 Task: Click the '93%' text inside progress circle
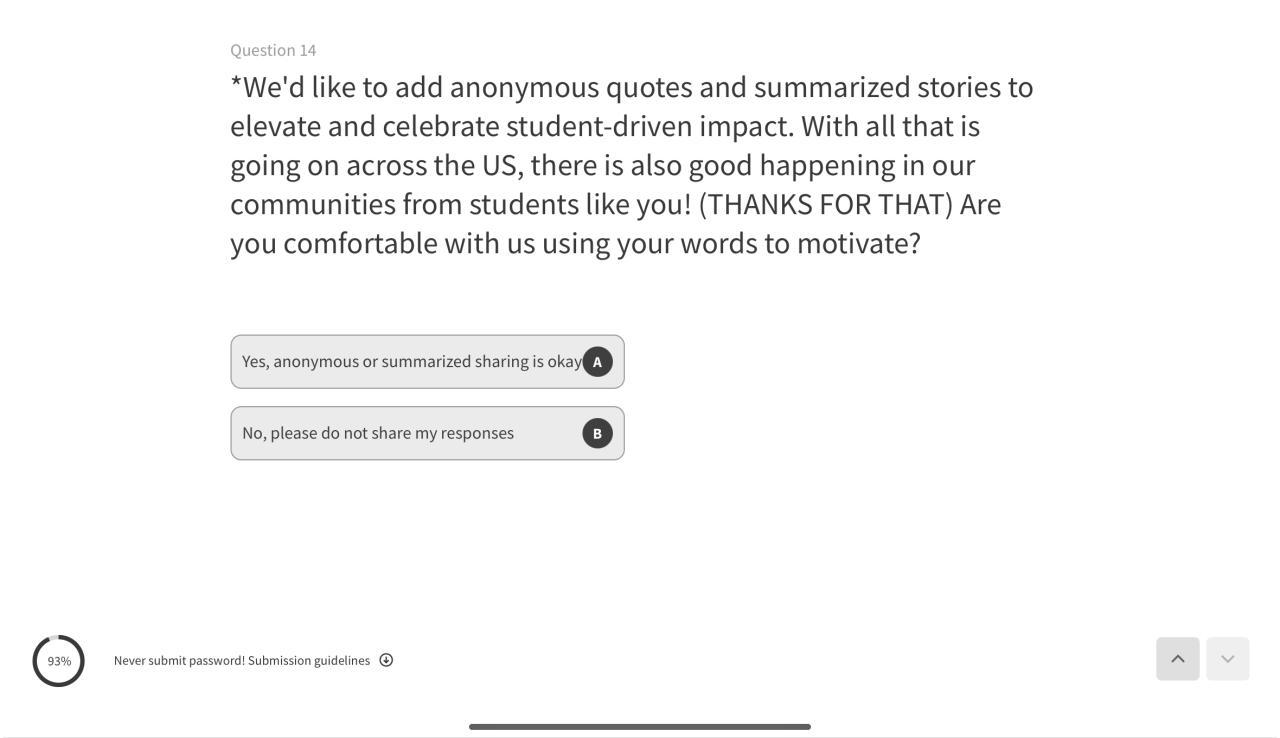[x=59, y=661]
